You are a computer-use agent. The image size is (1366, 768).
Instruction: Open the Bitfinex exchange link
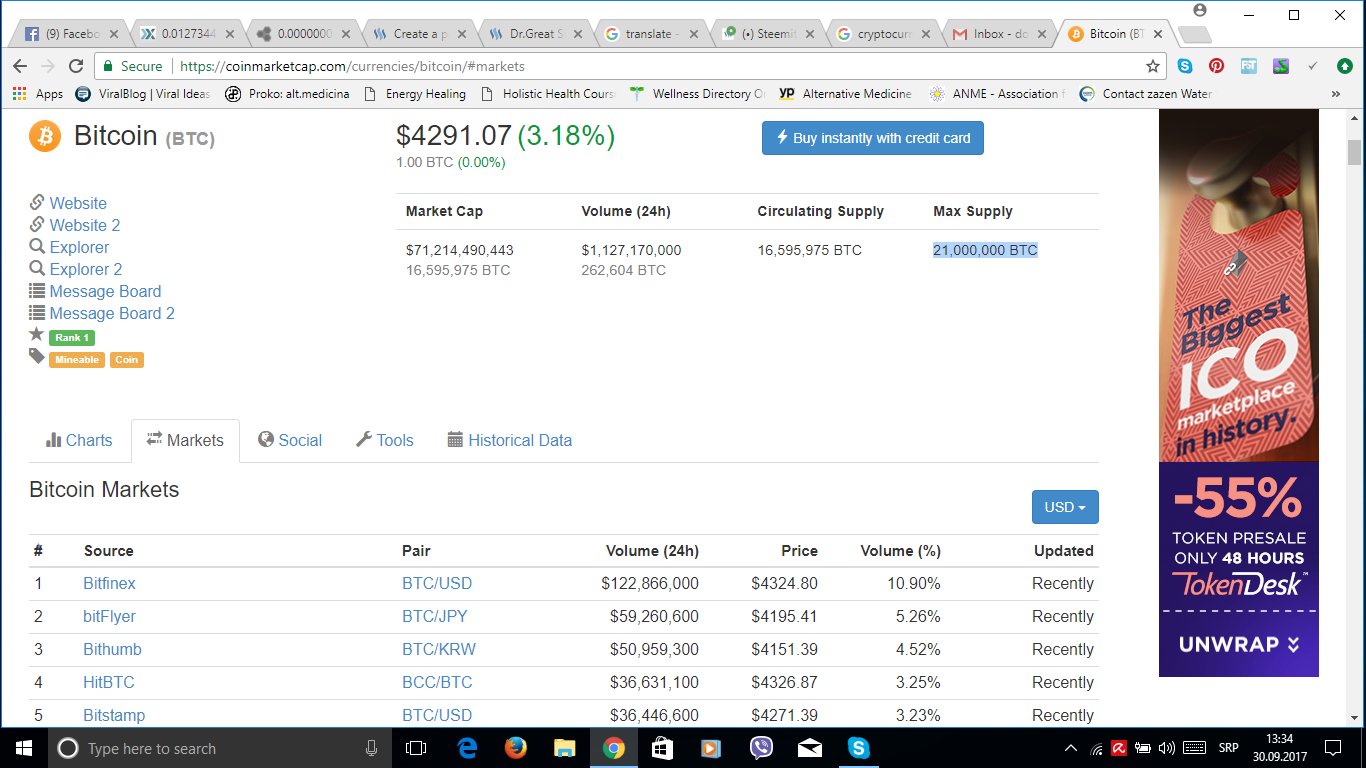click(109, 583)
